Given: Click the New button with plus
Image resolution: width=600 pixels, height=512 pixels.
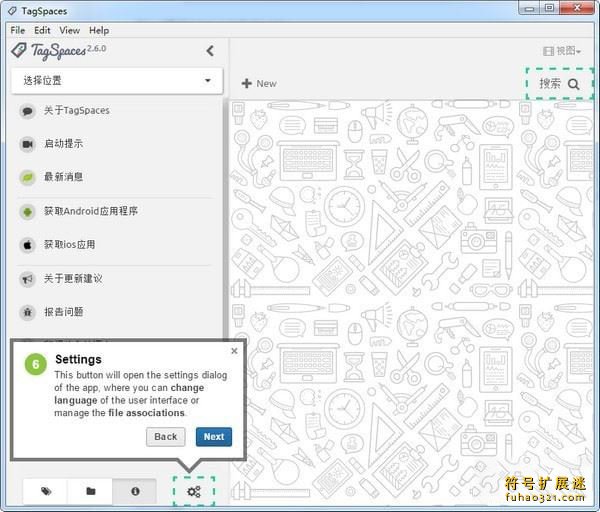Looking at the screenshot, I should click(x=259, y=83).
